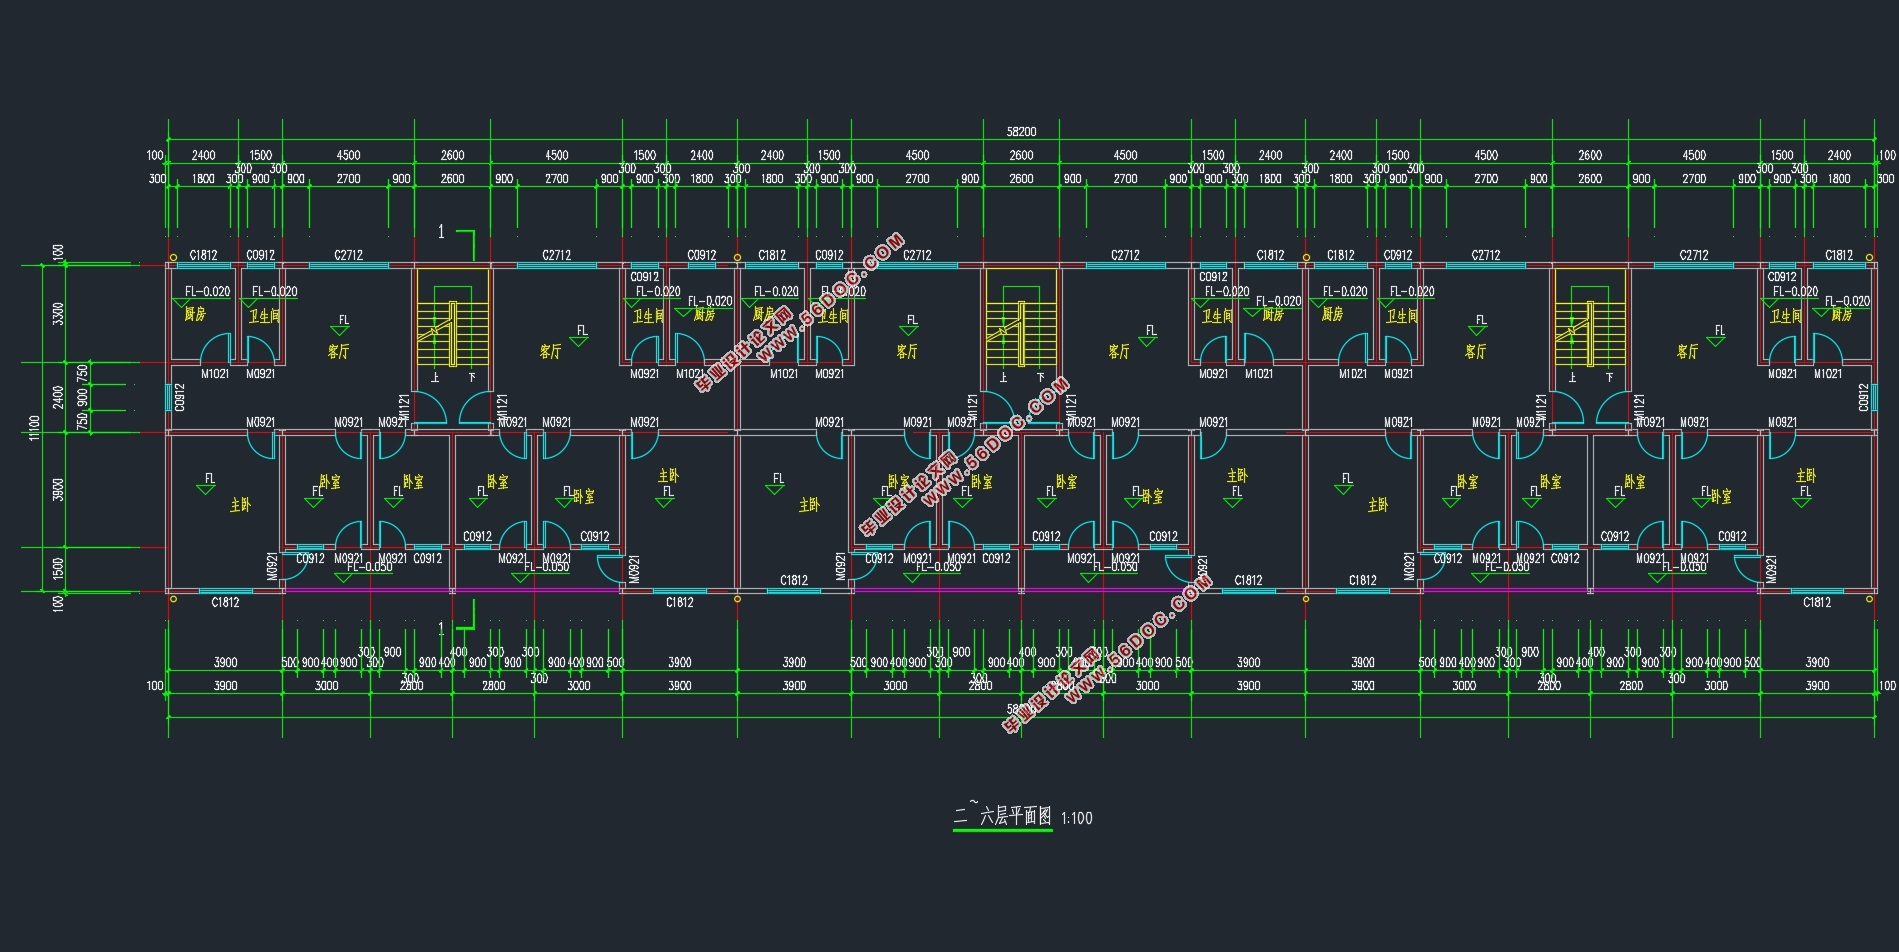Select the 1:100 scale text beside the title
Screen dimensions: 1899x952
pyautogui.click(x=1077, y=818)
